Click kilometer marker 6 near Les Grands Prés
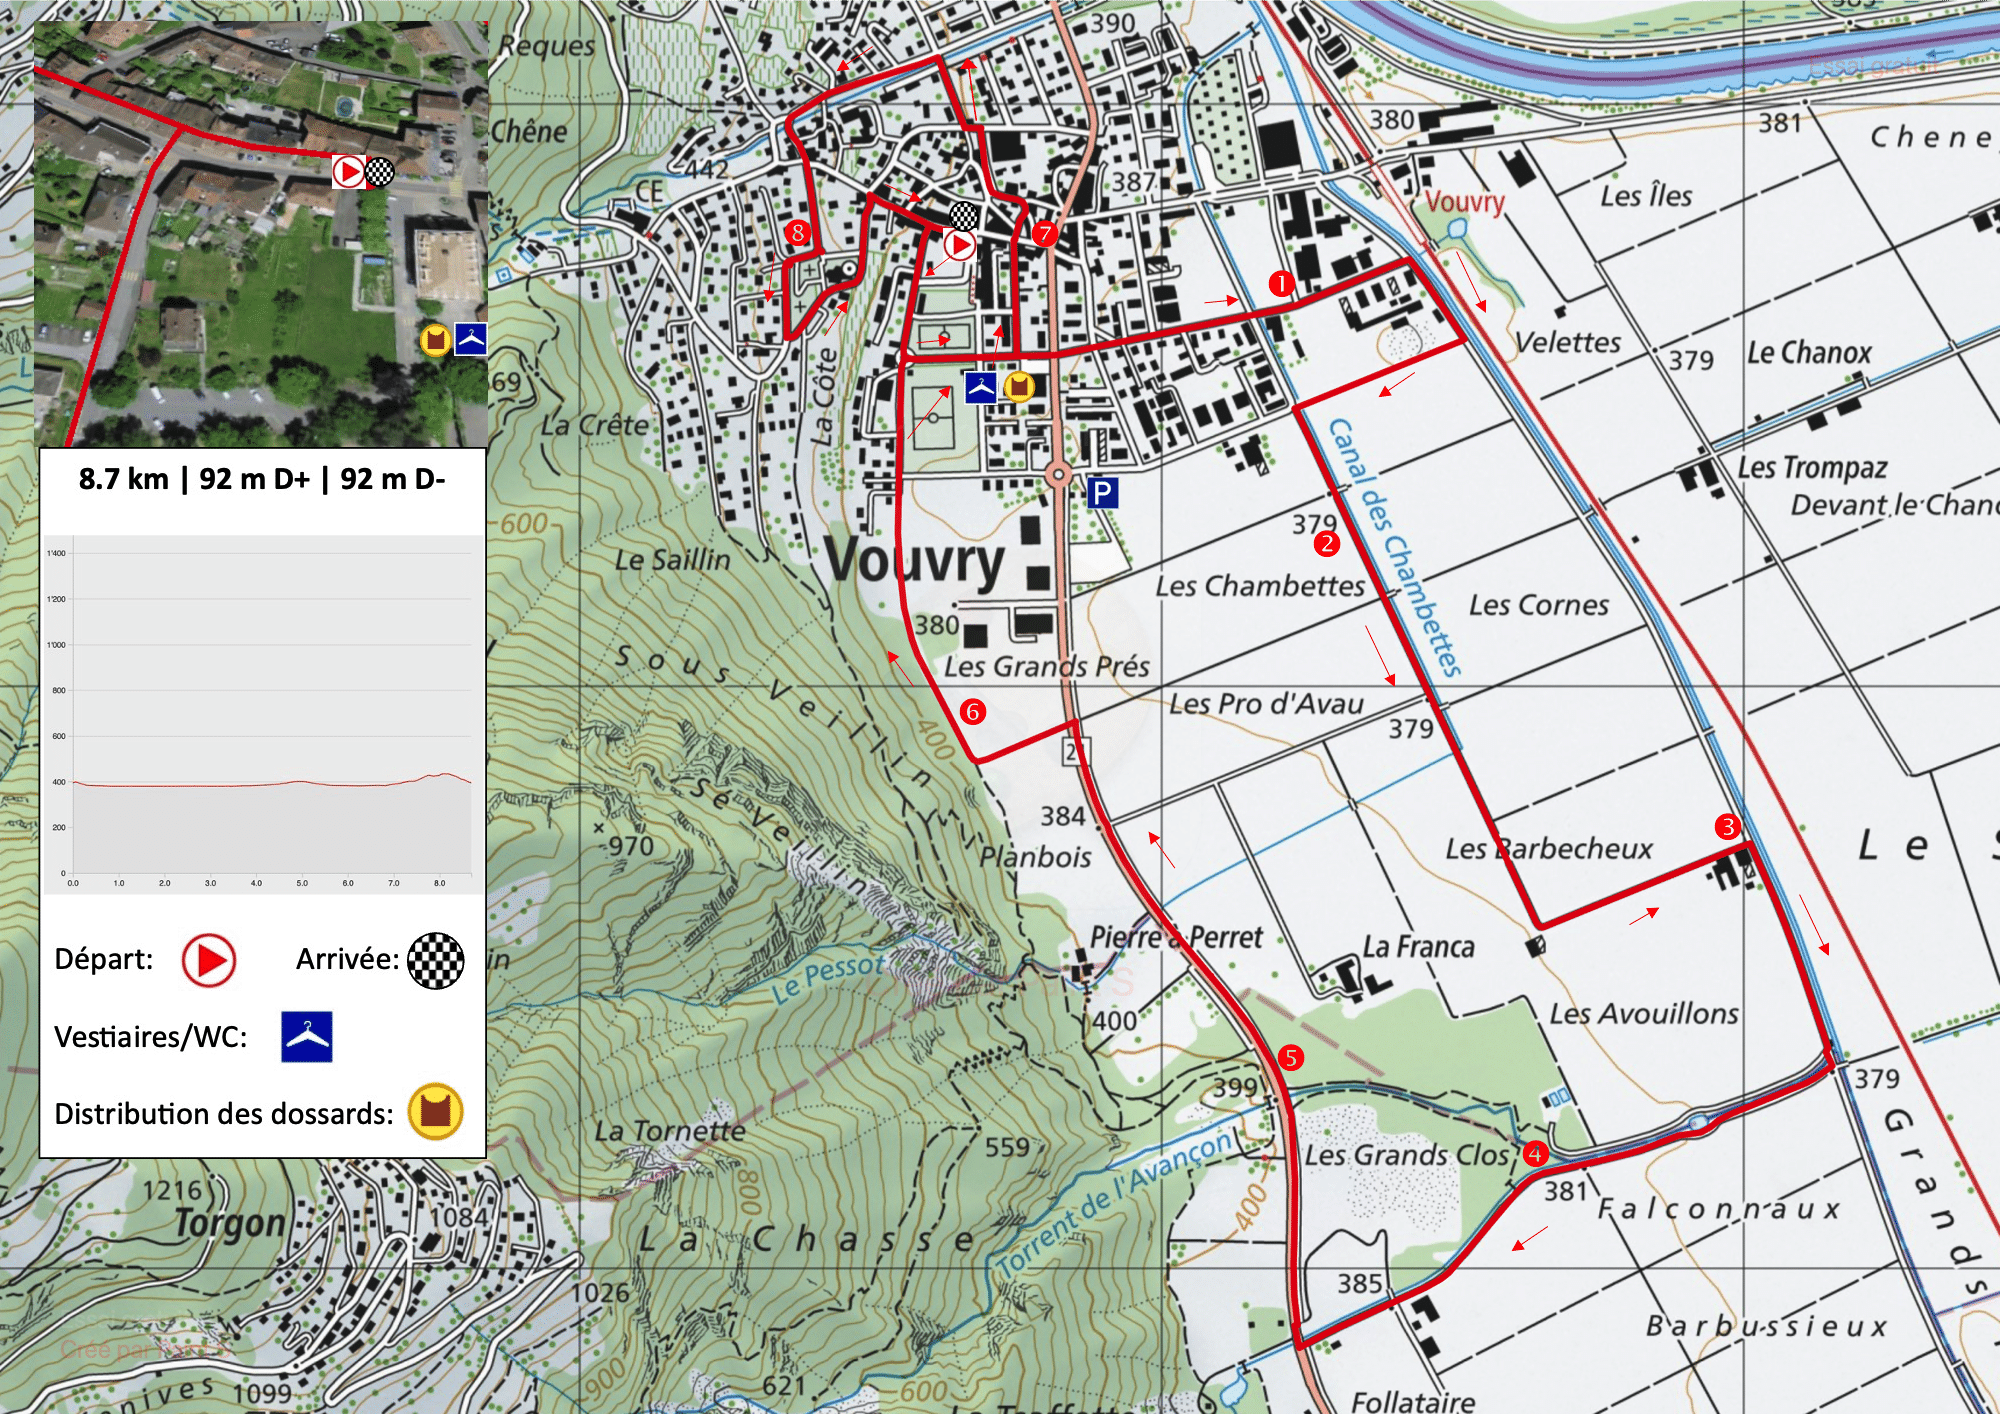Image resolution: width=2000 pixels, height=1414 pixels. tap(973, 711)
